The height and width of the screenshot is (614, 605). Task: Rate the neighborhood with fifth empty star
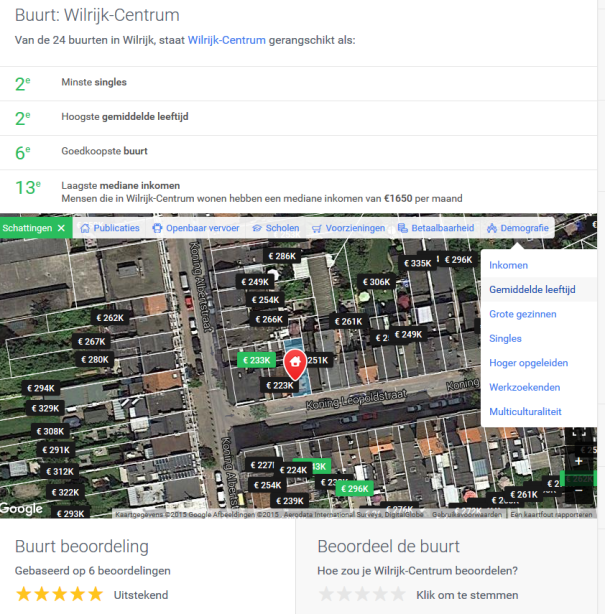398,594
